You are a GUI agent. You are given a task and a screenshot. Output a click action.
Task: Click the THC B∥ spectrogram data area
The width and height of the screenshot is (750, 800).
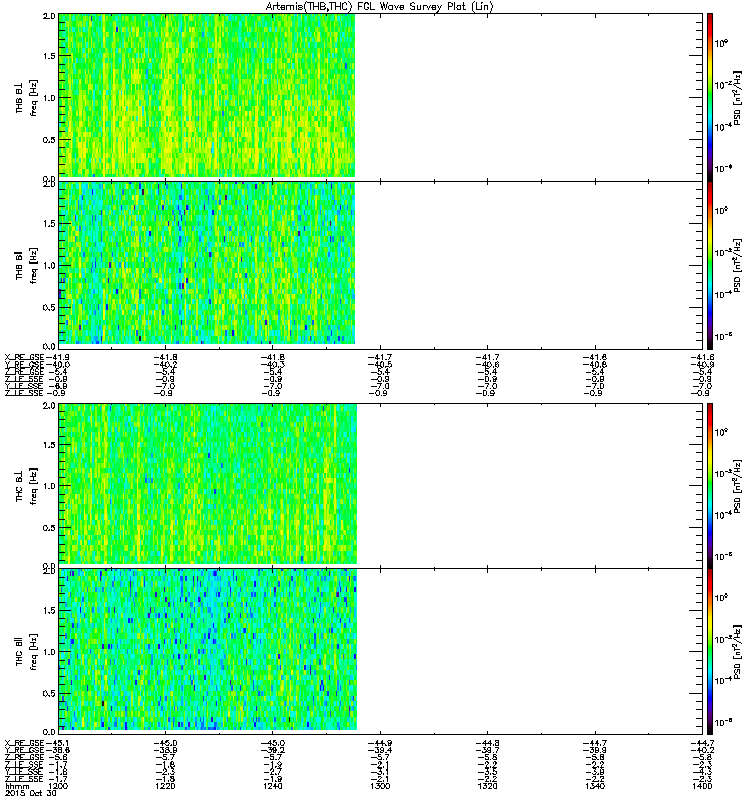tap(208, 649)
